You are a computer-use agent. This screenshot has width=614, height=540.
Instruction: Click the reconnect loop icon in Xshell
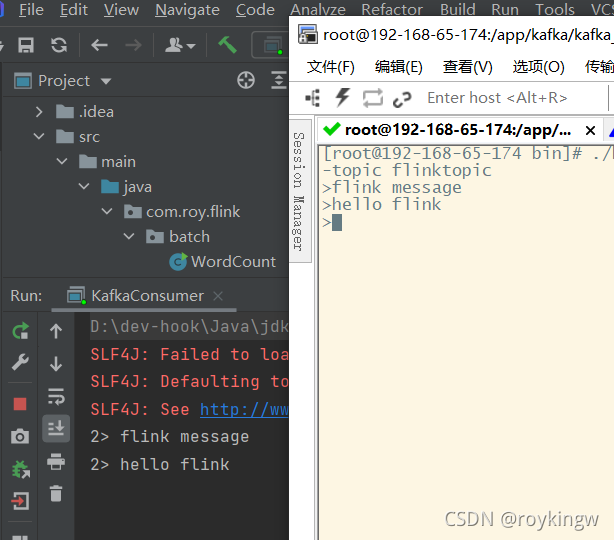tap(372, 98)
